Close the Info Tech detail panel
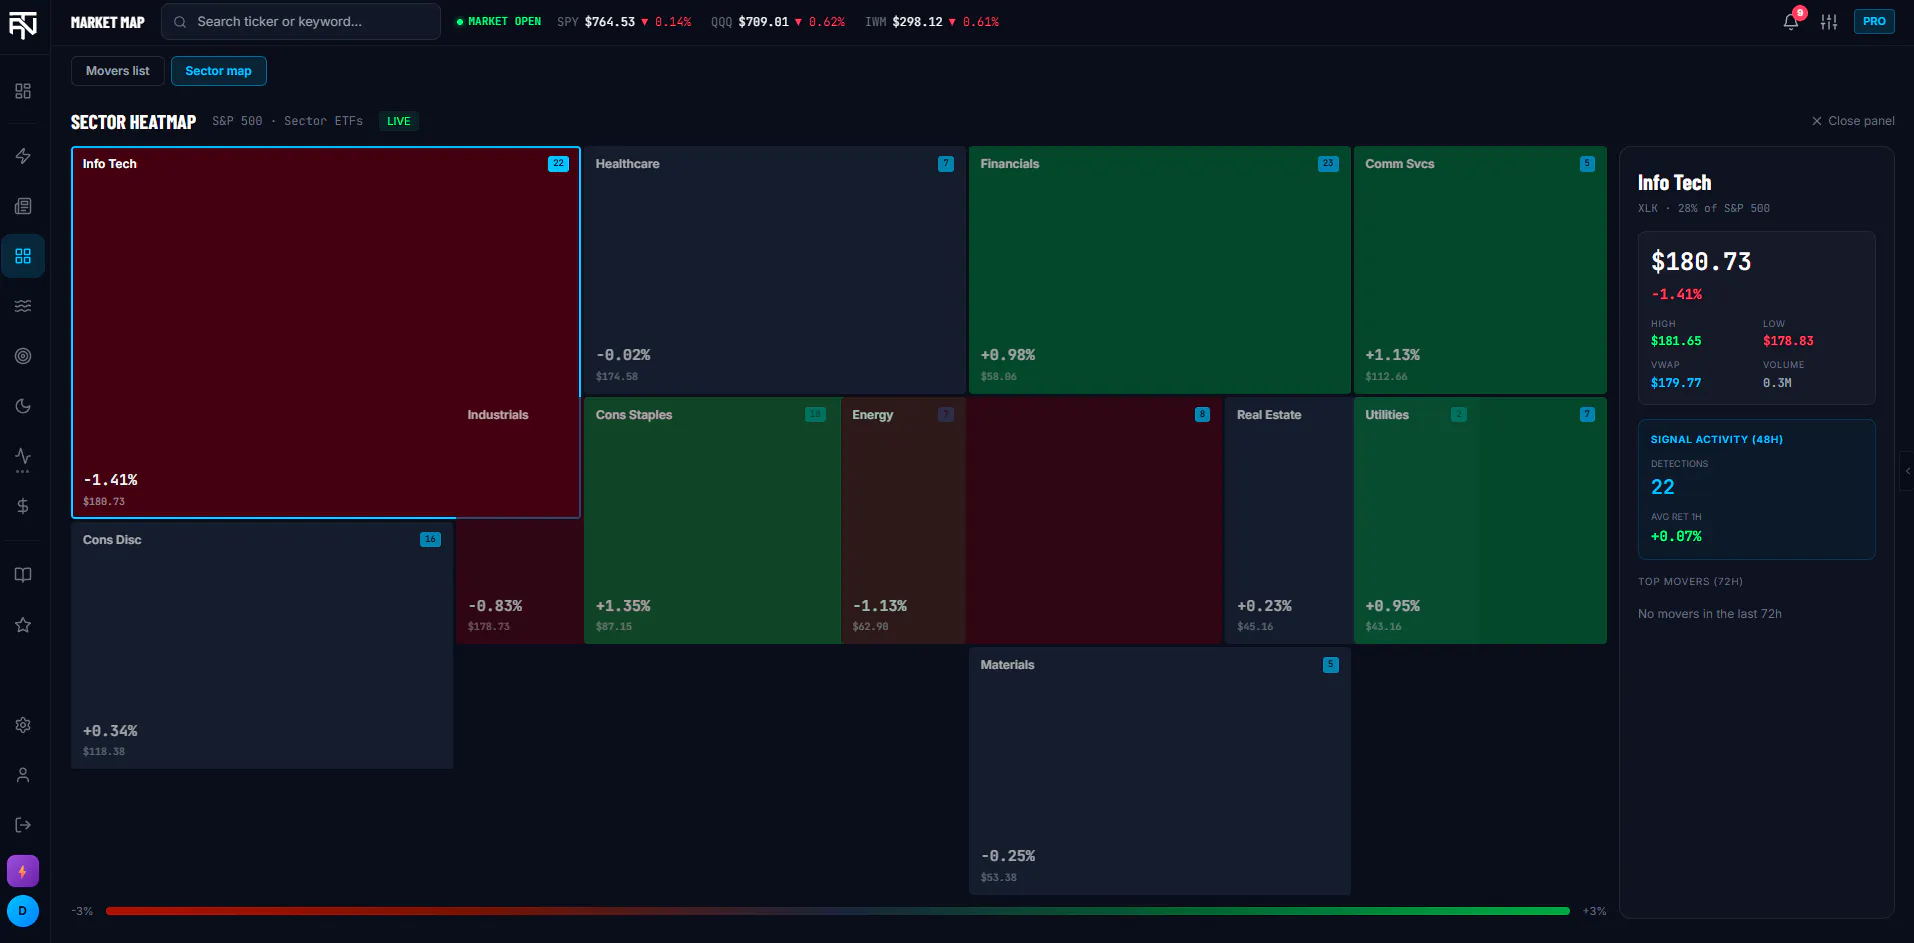The image size is (1914, 943). 1853,121
